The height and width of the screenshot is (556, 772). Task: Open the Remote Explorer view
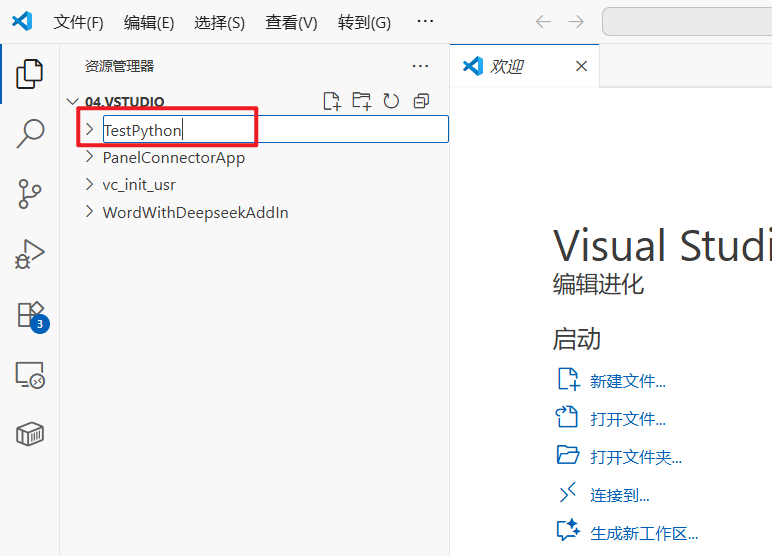(30, 375)
